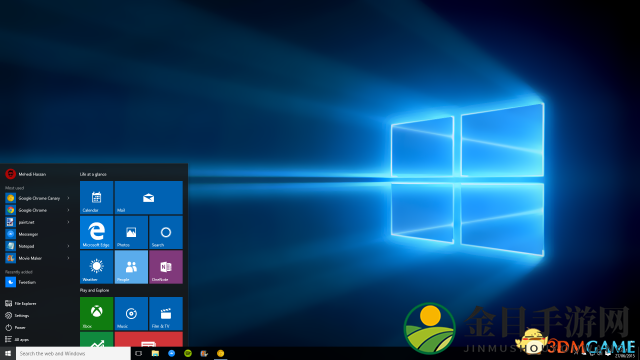
Task: Open the Mail tile
Action: [x=149, y=198]
